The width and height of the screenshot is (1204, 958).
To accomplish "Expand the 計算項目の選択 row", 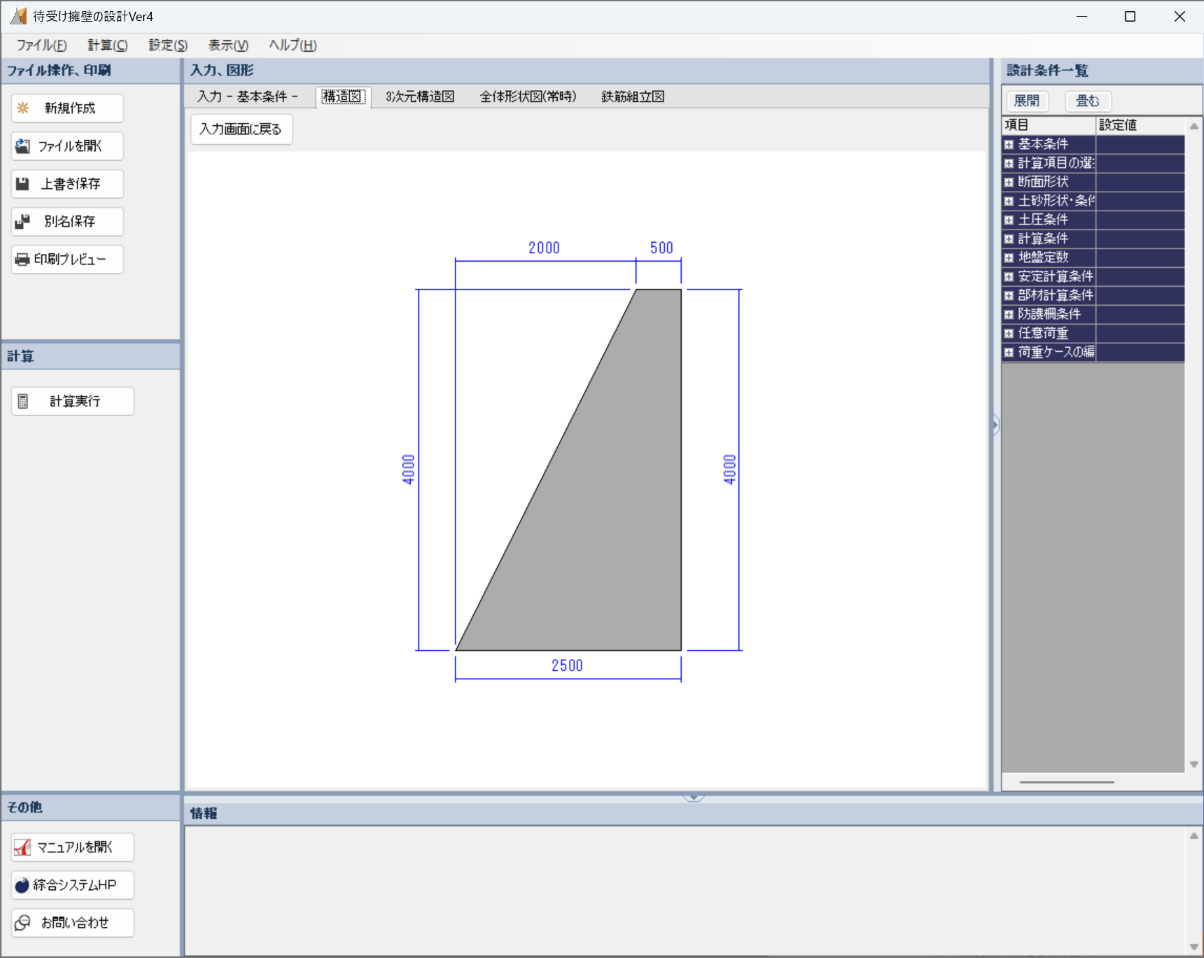I will click(x=1009, y=163).
